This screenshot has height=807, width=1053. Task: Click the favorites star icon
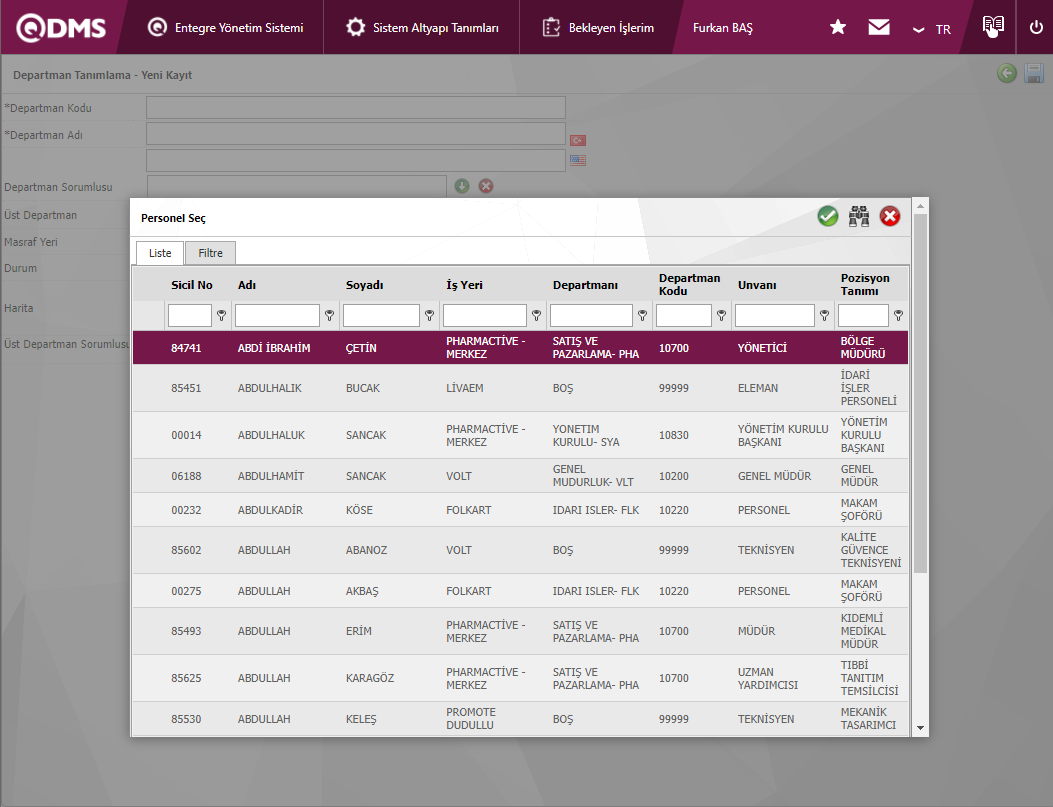[838, 28]
